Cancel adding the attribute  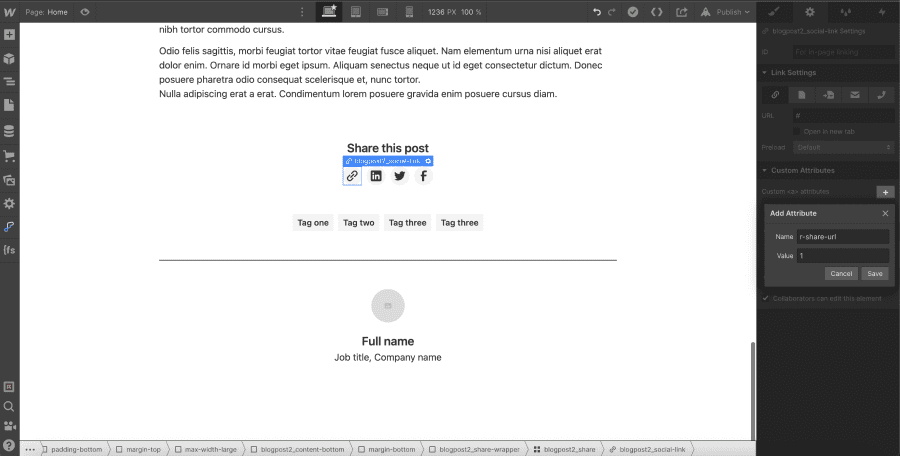click(841, 273)
